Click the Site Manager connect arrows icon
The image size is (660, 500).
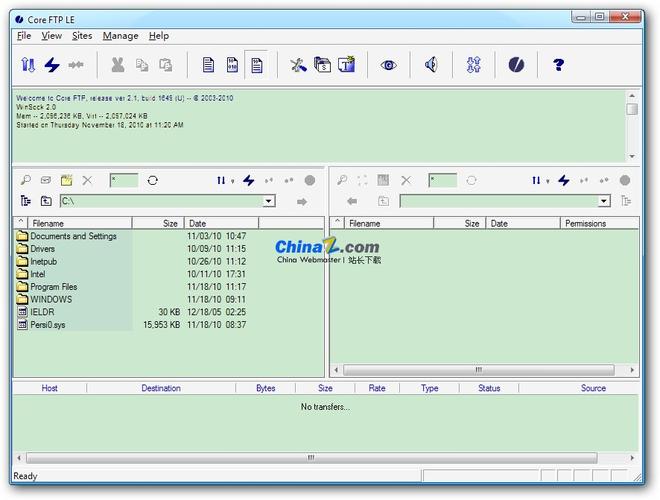[x=28, y=65]
